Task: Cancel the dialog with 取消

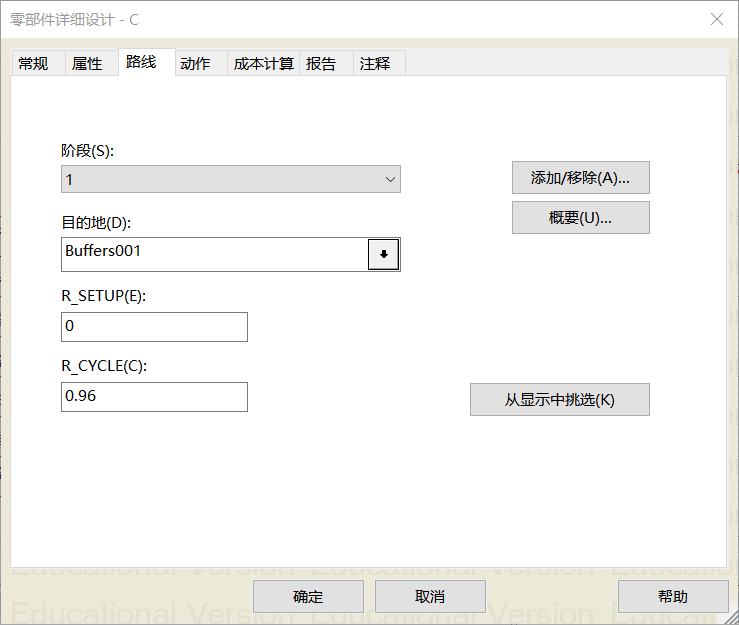Action: click(430, 597)
